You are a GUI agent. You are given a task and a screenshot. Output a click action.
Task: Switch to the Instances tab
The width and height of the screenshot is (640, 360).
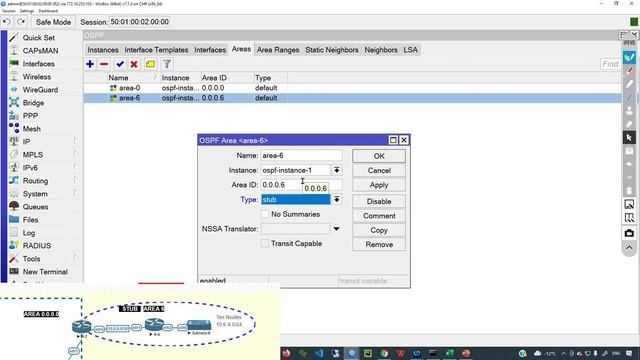pyautogui.click(x=103, y=50)
